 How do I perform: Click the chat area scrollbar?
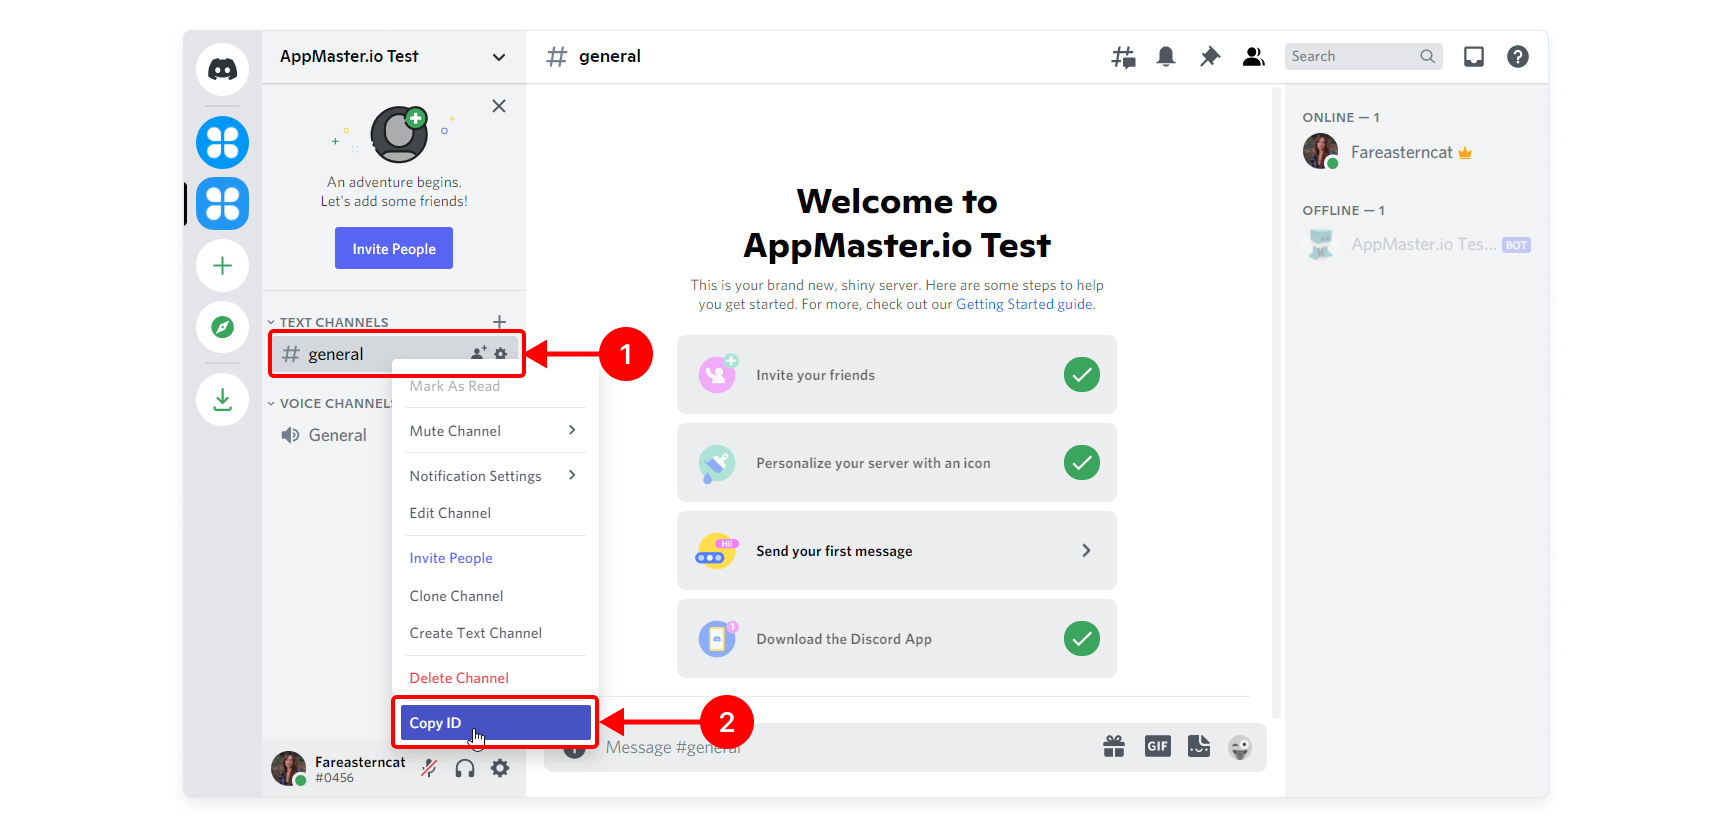pos(1276,403)
